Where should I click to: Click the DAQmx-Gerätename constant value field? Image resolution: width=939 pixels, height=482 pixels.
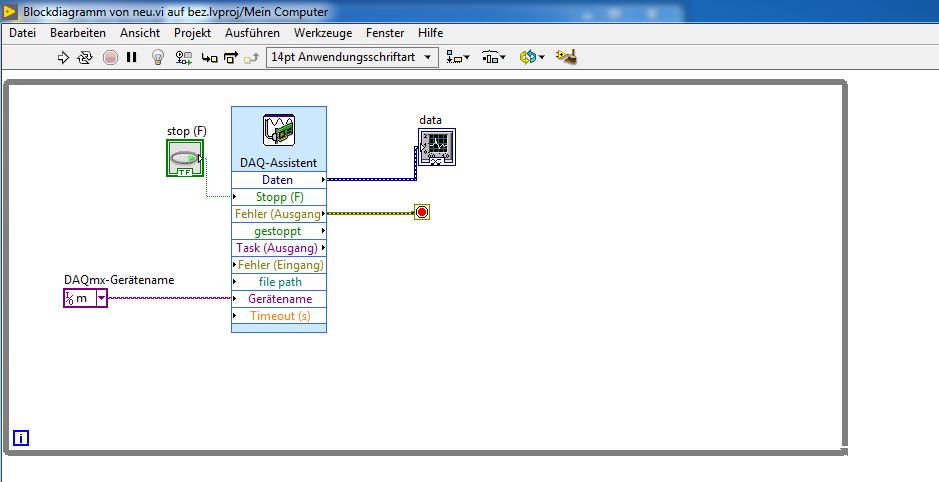pos(80,298)
